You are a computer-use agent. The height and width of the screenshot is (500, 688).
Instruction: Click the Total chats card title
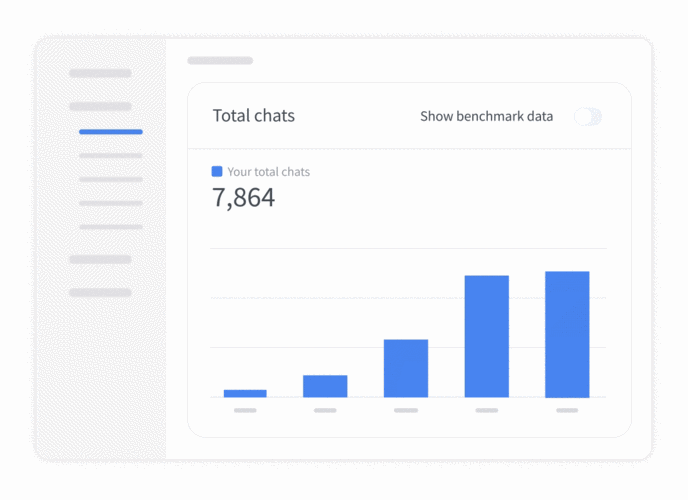click(254, 116)
